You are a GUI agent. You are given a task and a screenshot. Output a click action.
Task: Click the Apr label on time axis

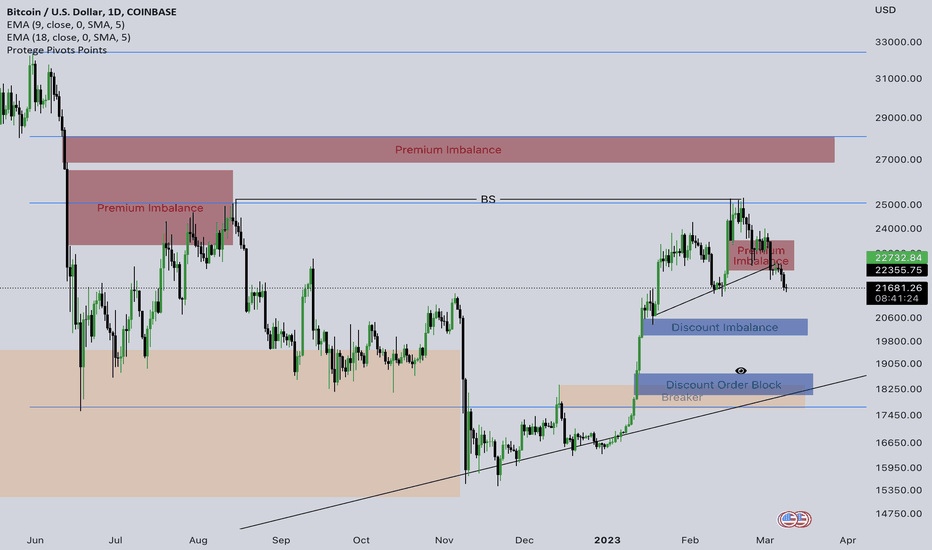848,540
